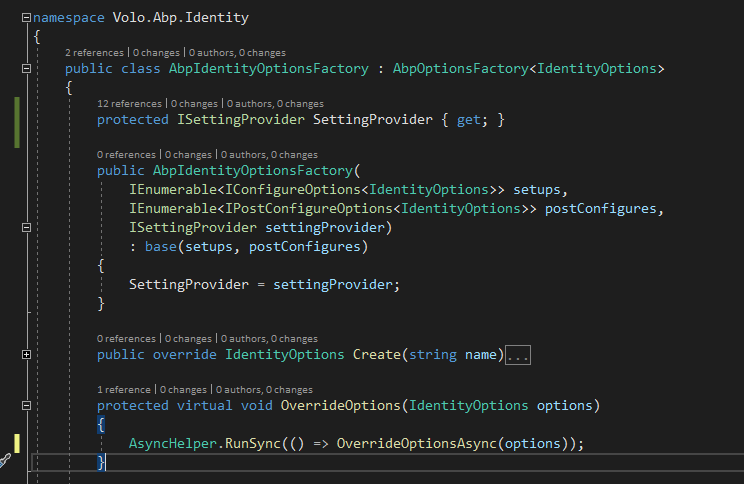Place cursor on 'SettingProvider = settingProvider;' assignment
This screenshot has height=484, width=744.
(x=265, y=285)
